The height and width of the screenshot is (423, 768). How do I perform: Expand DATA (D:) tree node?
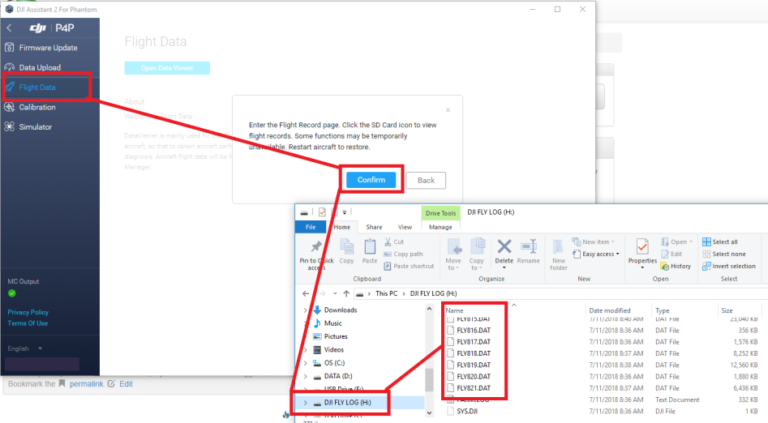coord(306,376)
